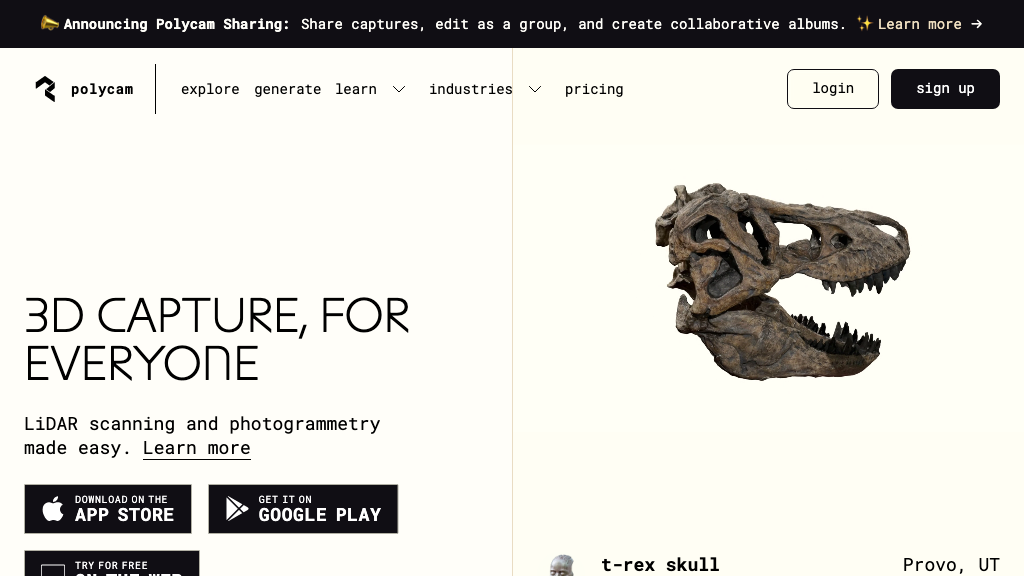Click the Get it on Google Play button
Screen dimensions: 1024x576
point(303,509)
